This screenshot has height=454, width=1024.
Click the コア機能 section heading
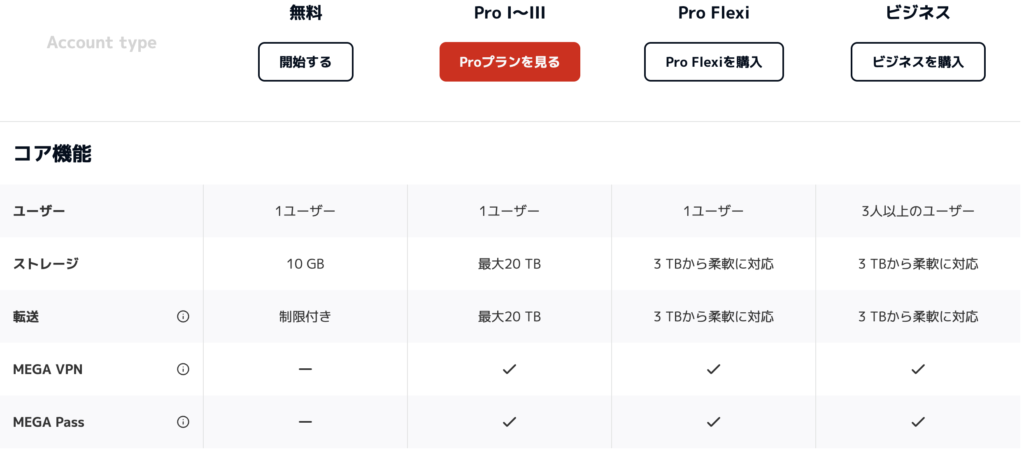(x=52, y=153)
